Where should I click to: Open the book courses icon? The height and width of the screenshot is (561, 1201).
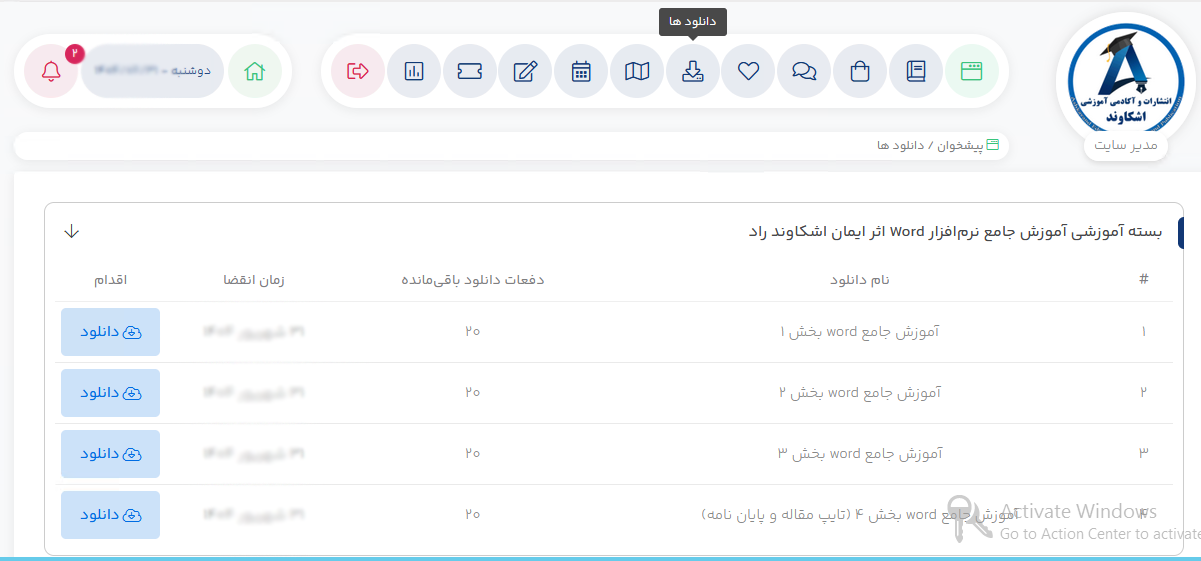coord(915,71)
